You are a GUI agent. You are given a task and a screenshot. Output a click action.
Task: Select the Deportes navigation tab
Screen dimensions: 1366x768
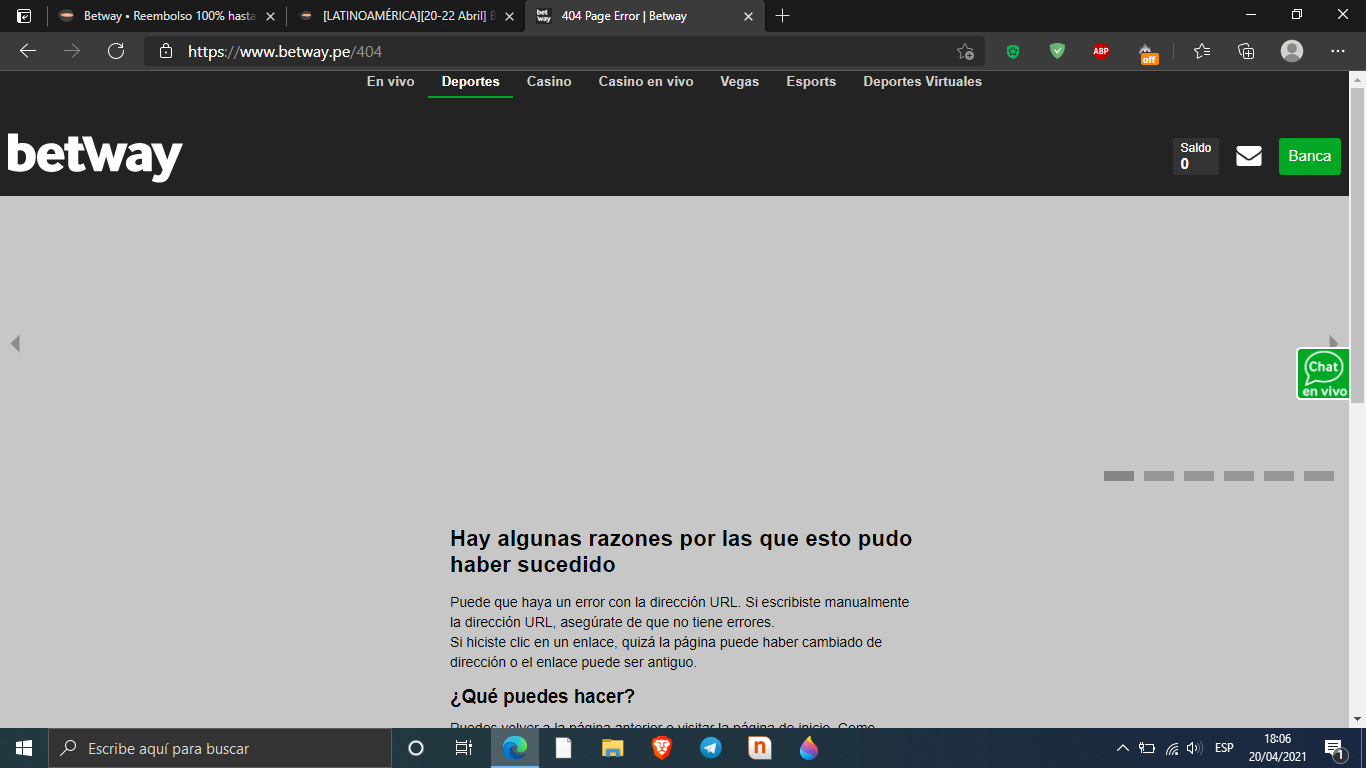coord(470,82)
